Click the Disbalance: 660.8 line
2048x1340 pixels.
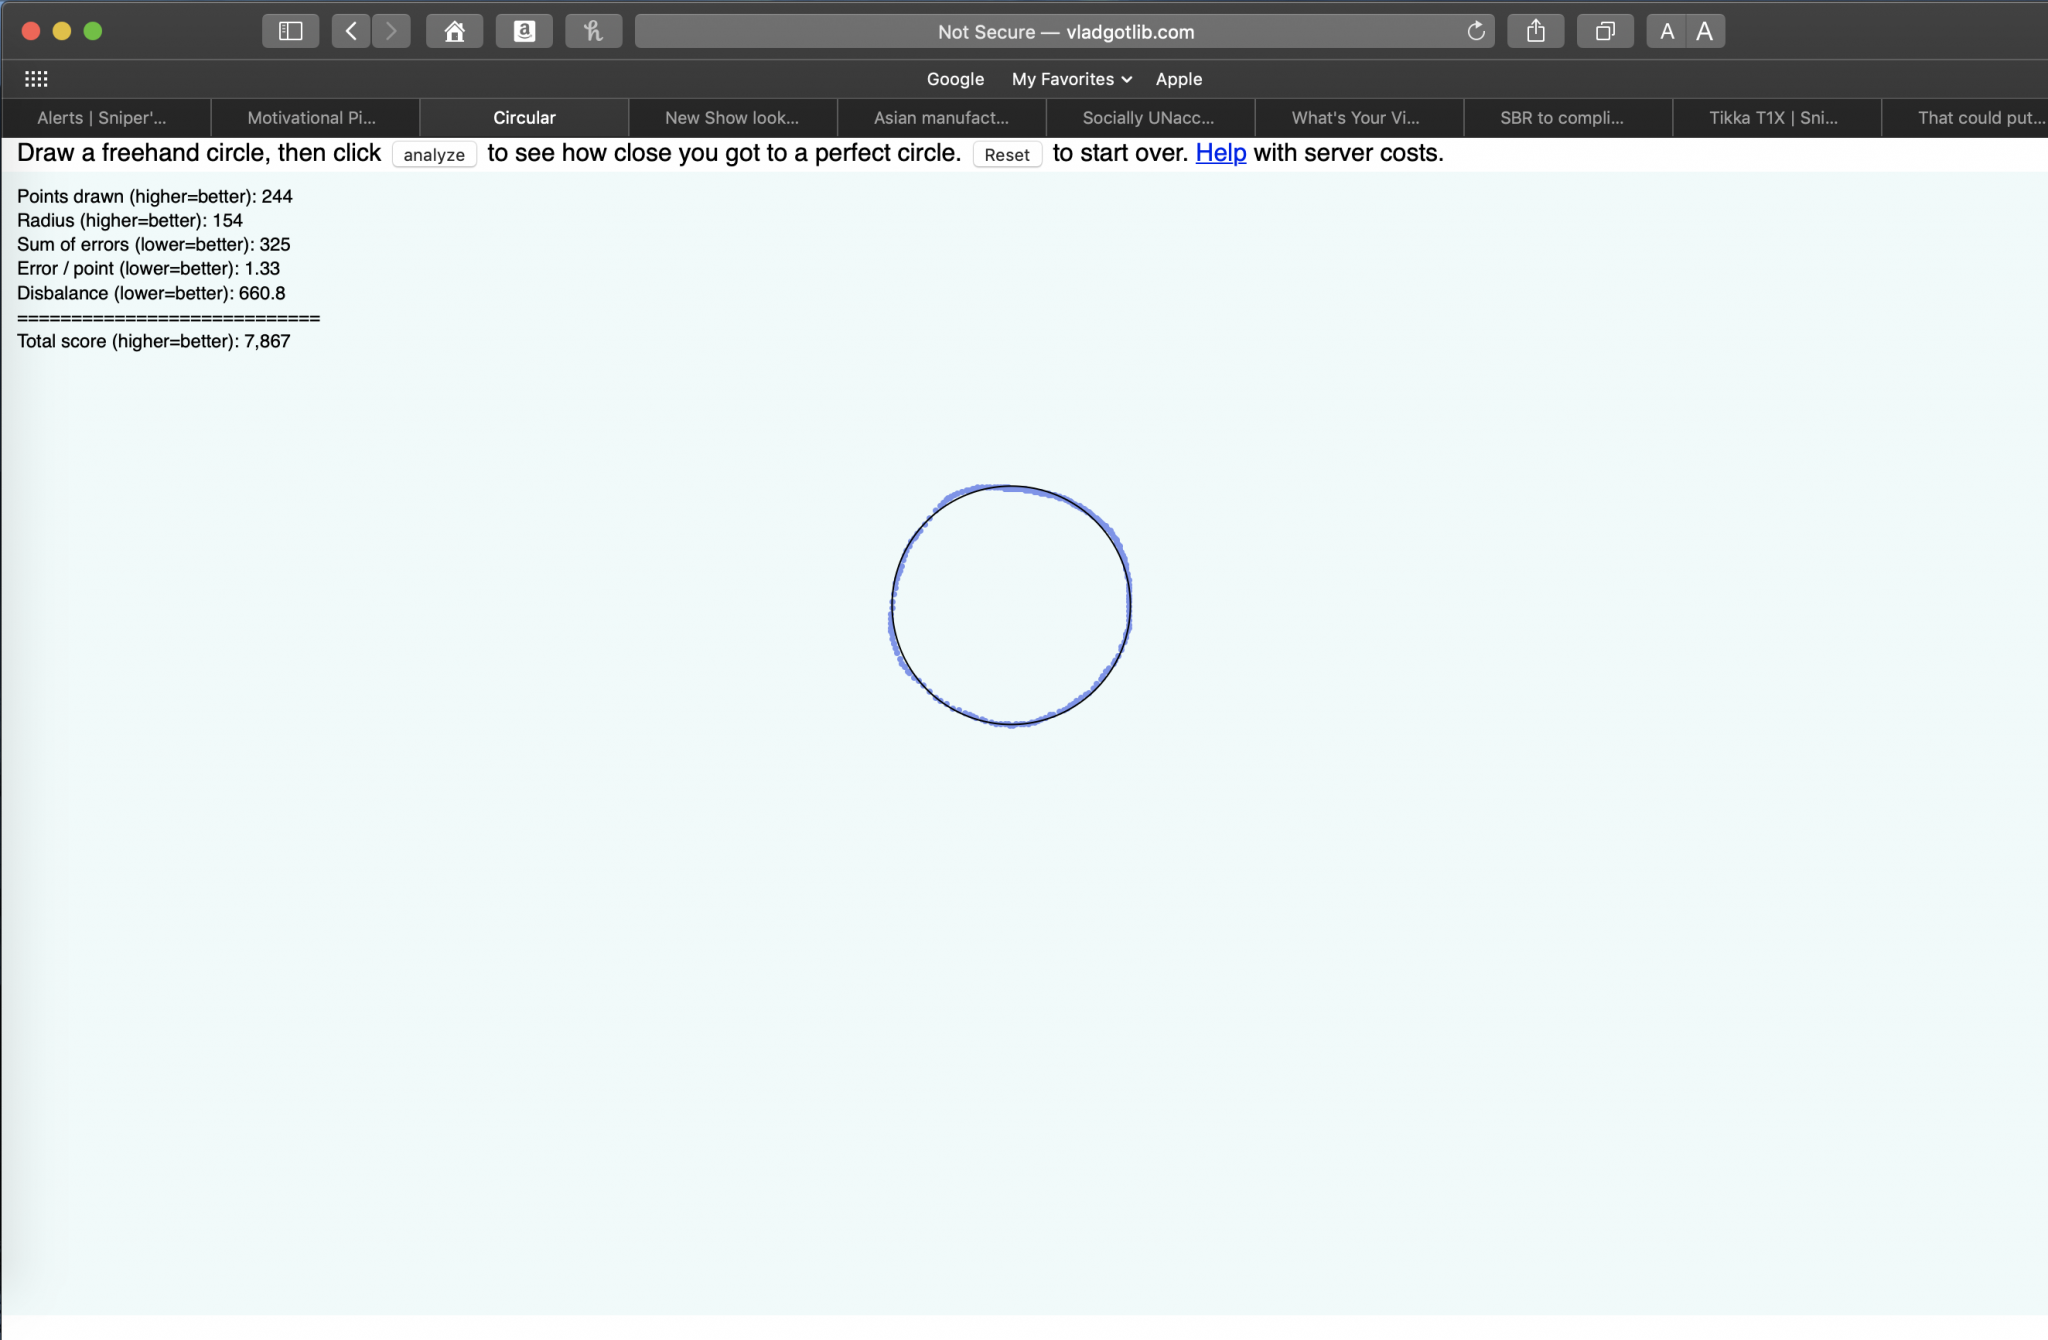(151, 293)
